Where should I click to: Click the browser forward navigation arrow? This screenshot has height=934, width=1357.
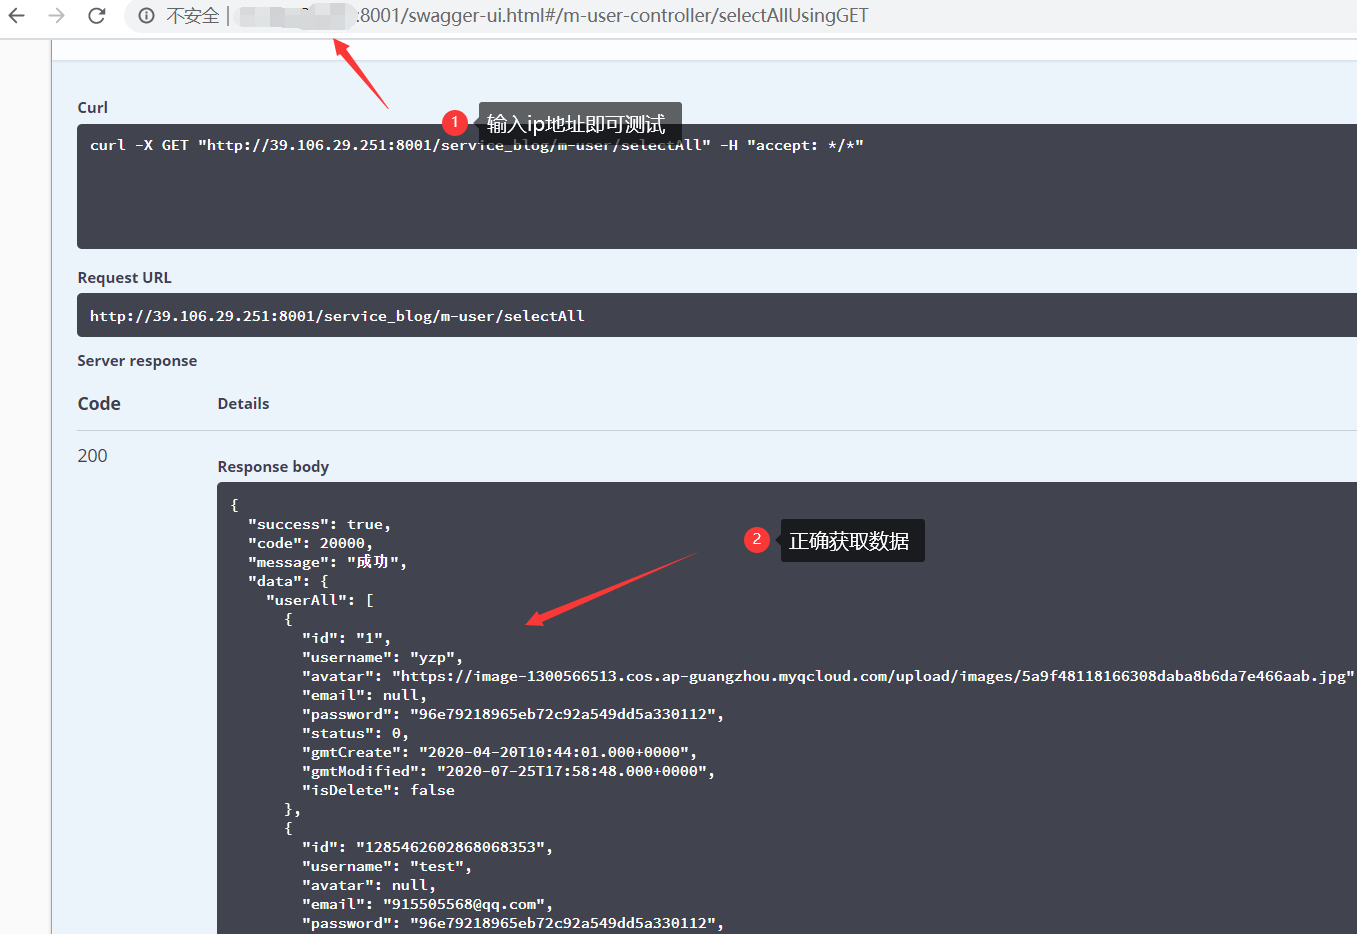[x=56, y=15]
